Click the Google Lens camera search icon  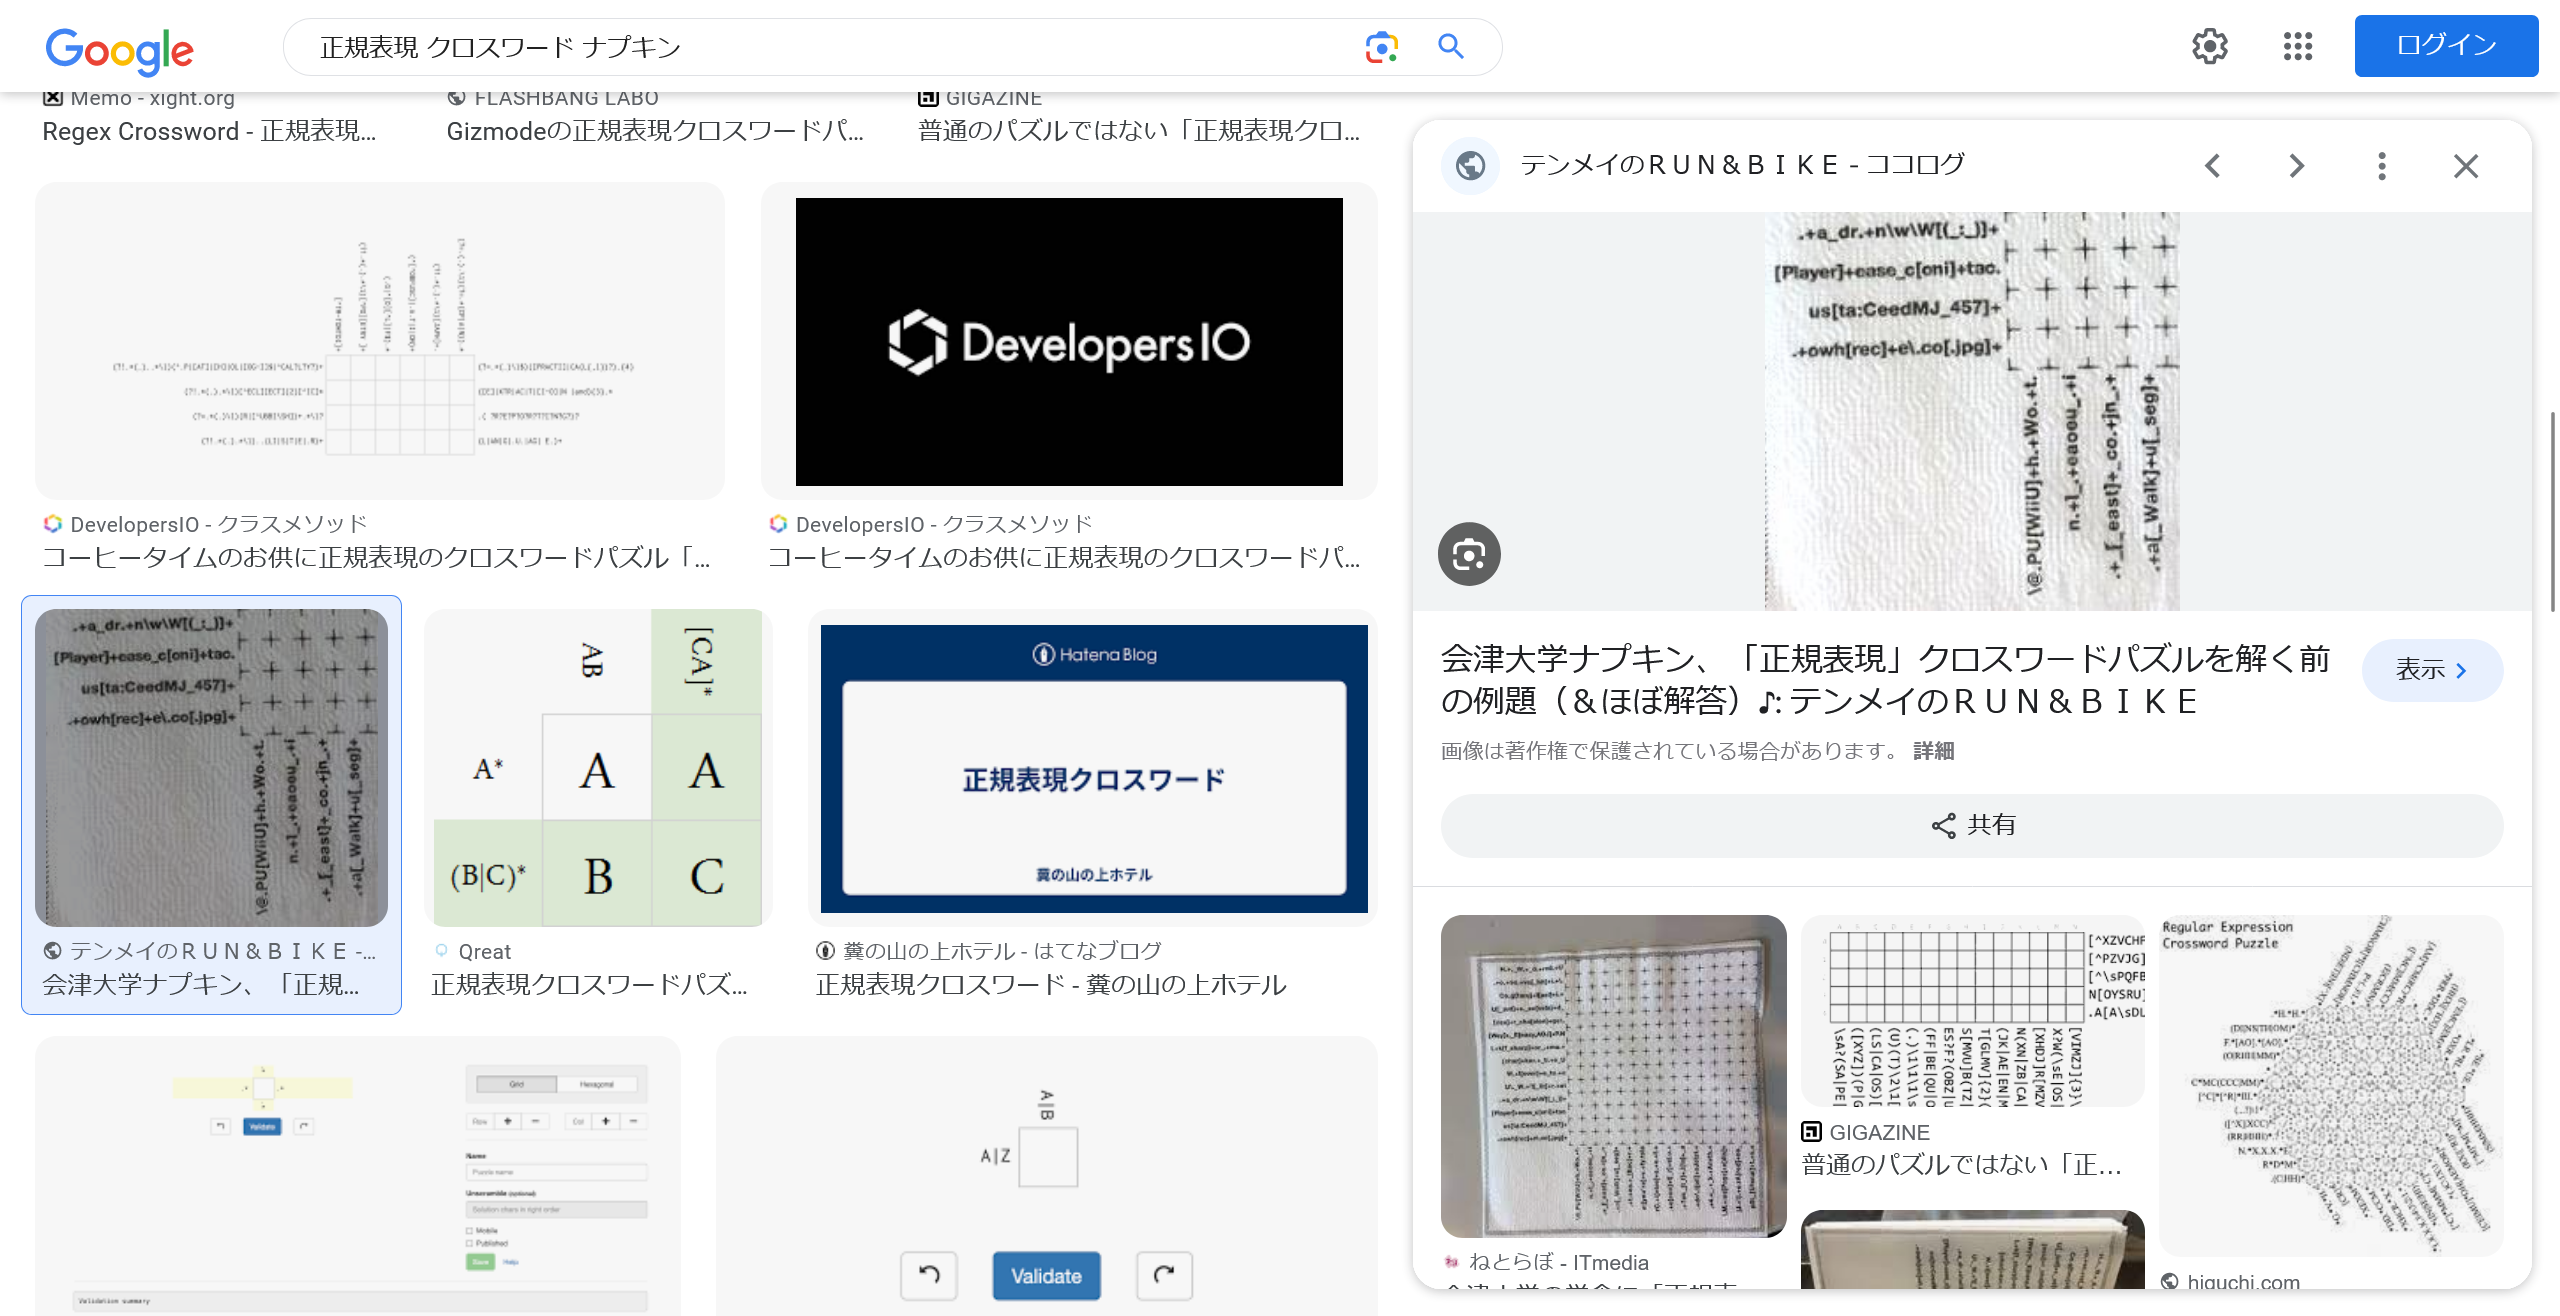tap(1381, 47)
